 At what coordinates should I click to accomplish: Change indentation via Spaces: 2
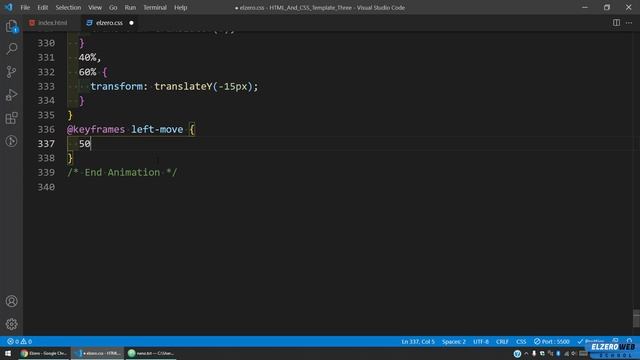click(x=453, y=341)
